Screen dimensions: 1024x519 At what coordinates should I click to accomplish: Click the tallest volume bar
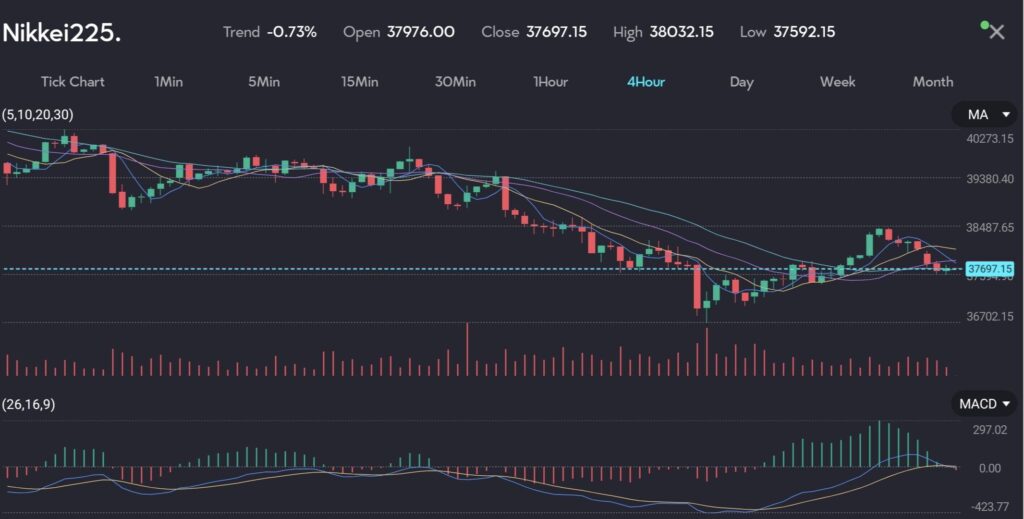[x=466, y=350]
